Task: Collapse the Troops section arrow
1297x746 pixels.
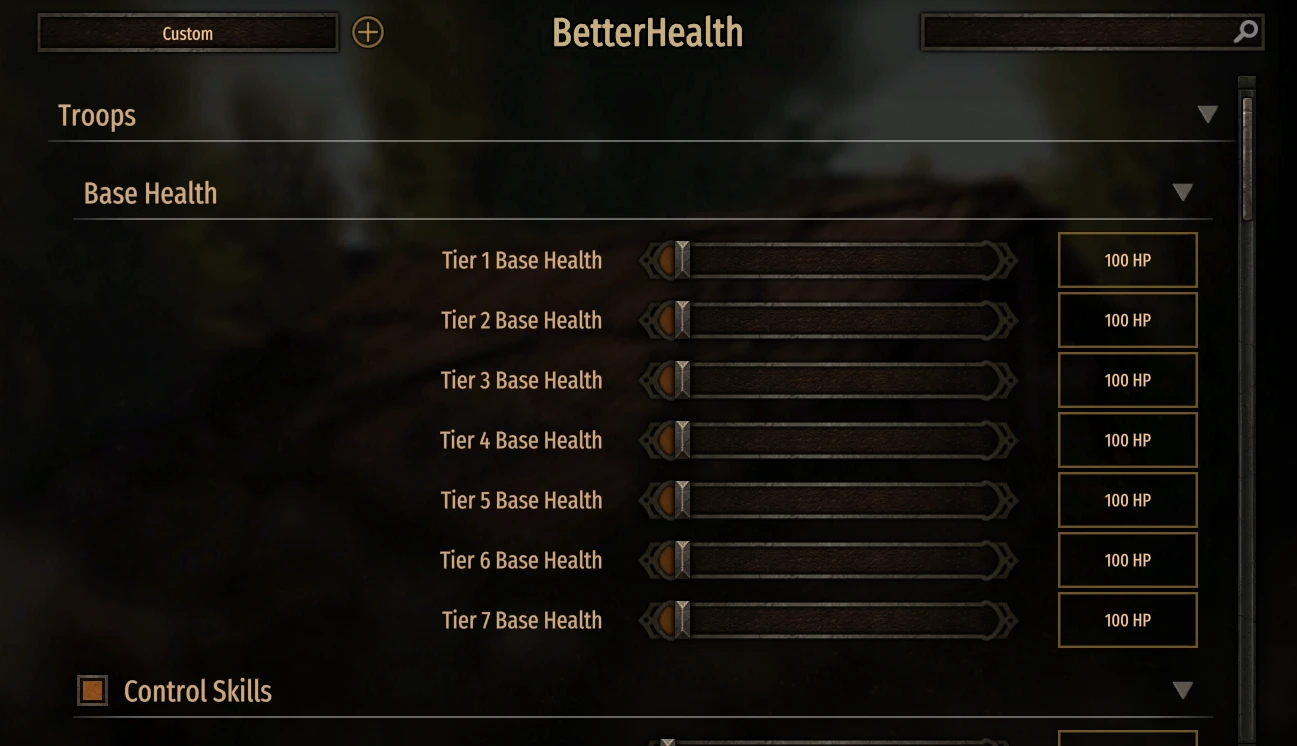Action: [1208, 114]
